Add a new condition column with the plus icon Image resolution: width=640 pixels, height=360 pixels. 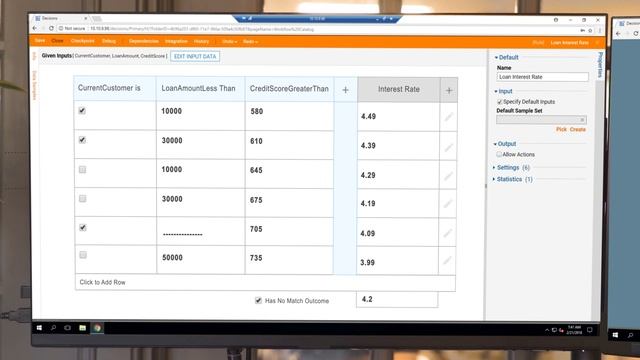pos(345,90)
